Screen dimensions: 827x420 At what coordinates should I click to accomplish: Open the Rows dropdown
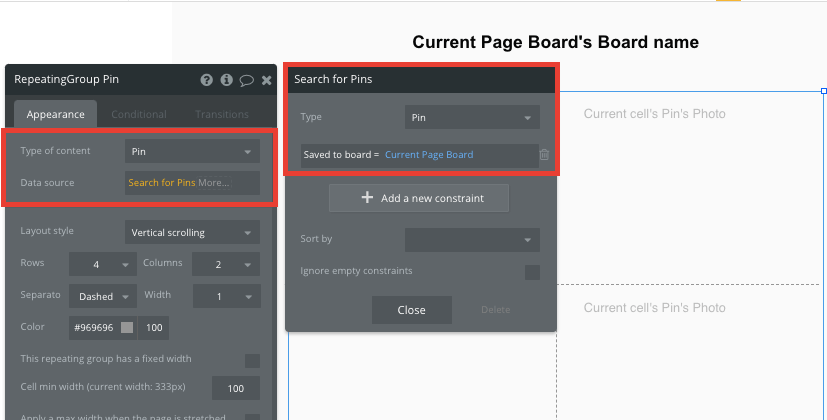point(103,264)
